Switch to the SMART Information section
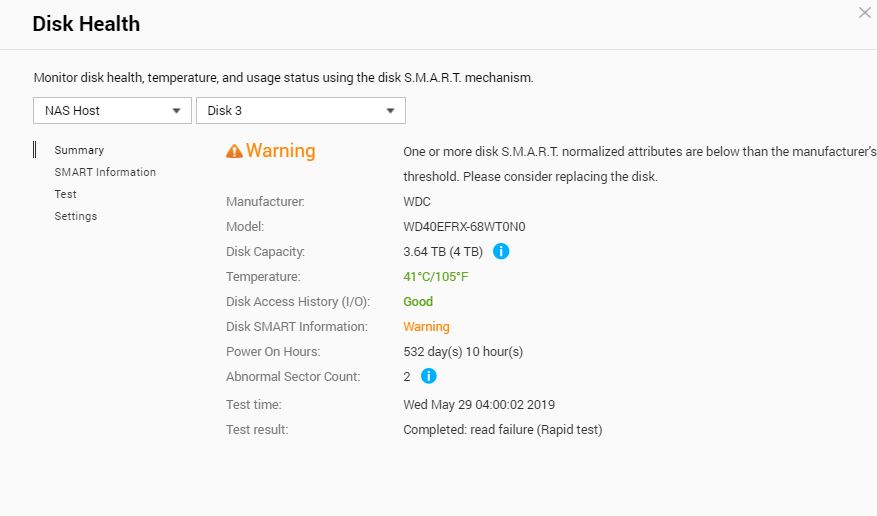 [x=105, y=172]
